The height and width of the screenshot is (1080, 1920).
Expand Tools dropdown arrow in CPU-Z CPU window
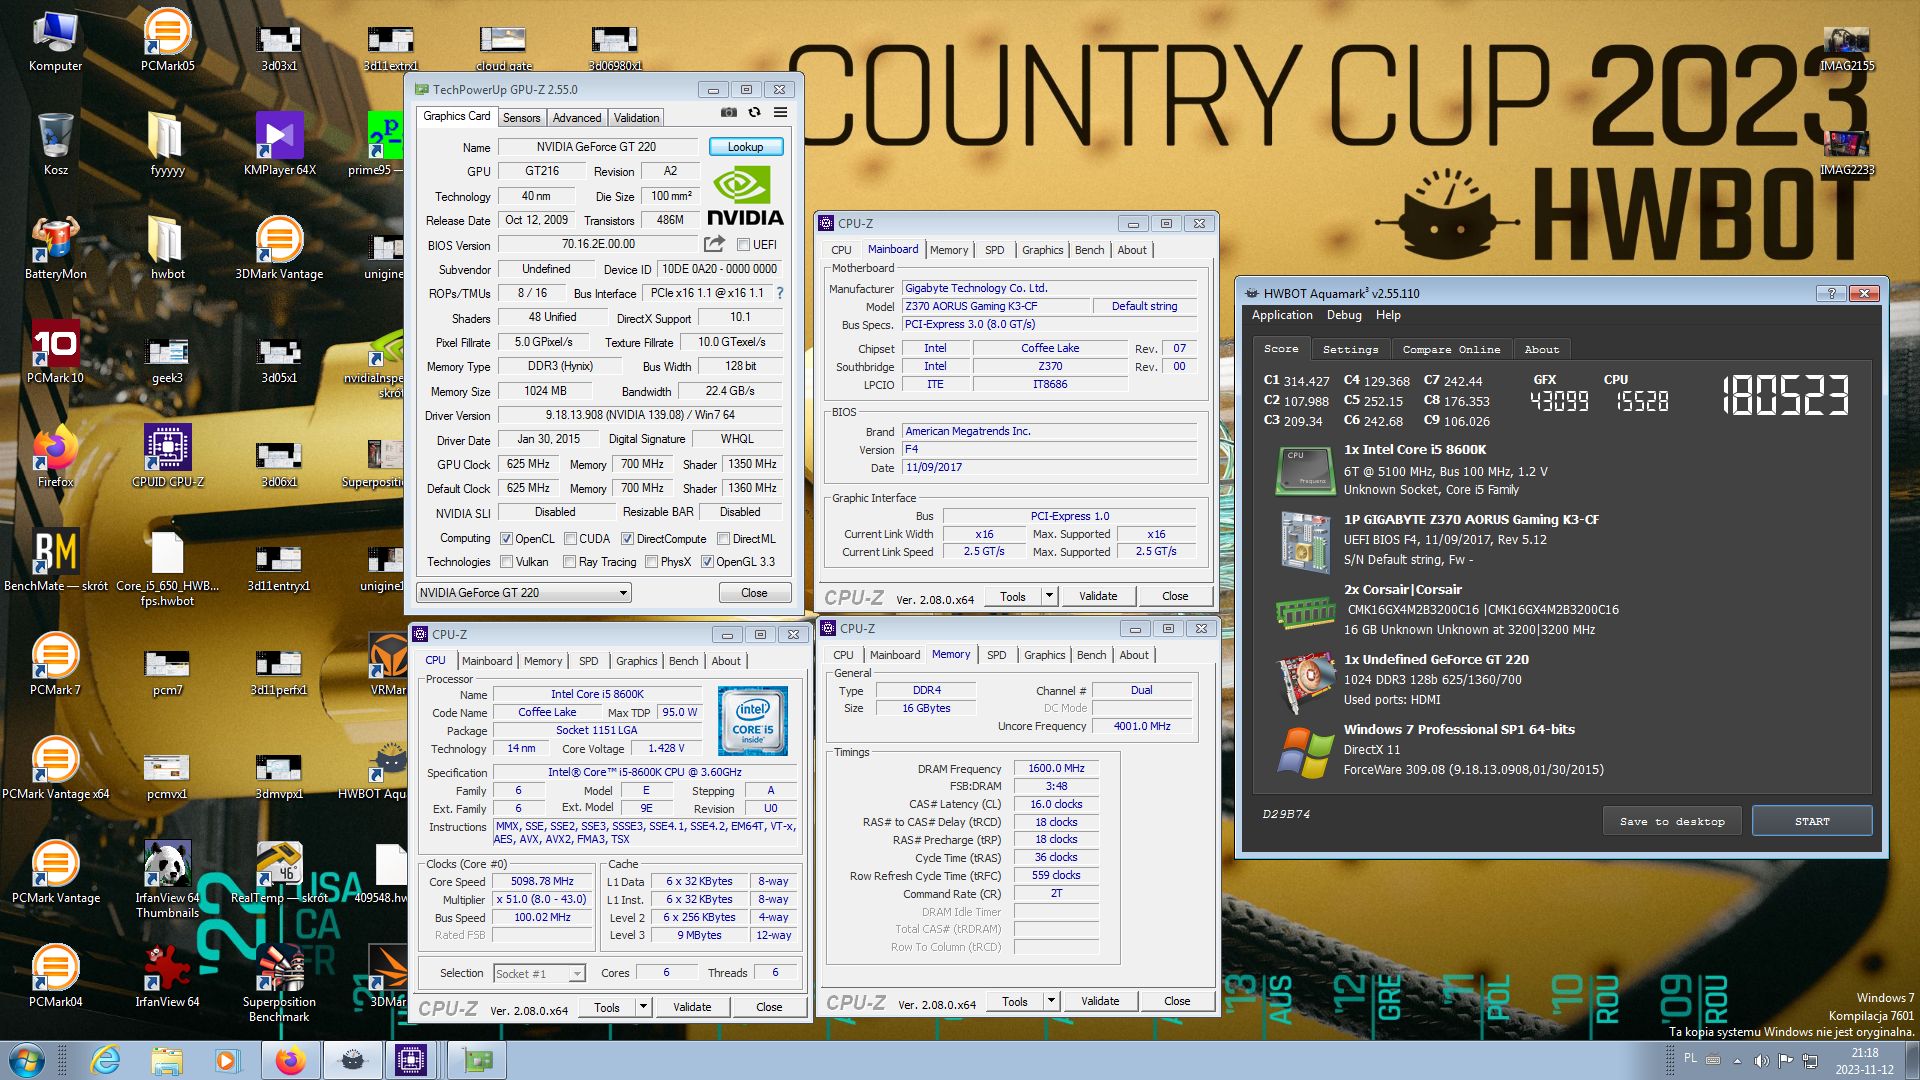643,1007
